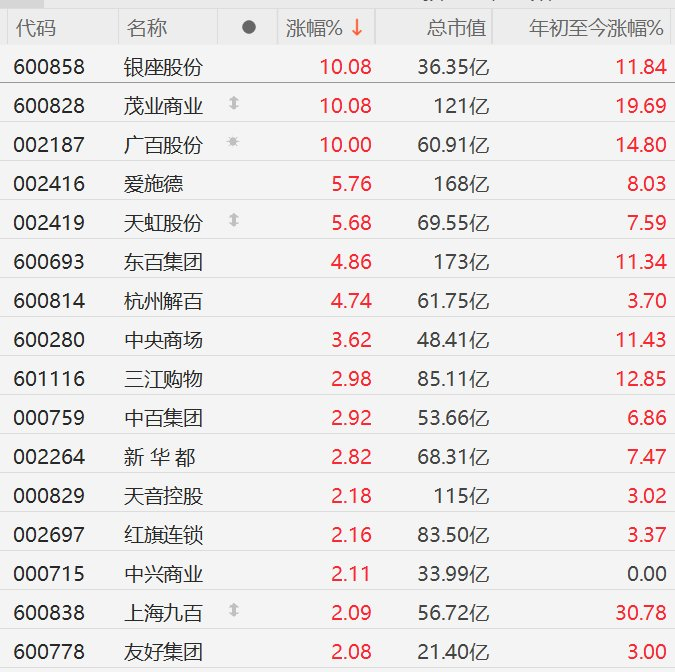Click the sun-shaped icon beside 广百股份
Viewport: 675px width, 672px height.
click(234, 143)
